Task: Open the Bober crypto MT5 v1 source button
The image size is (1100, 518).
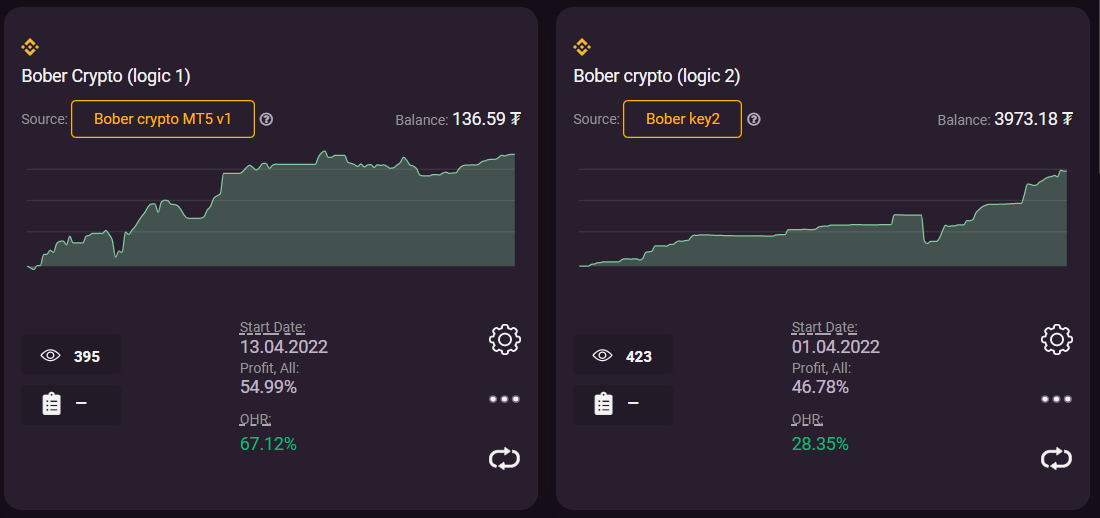Action: point(163,119)
